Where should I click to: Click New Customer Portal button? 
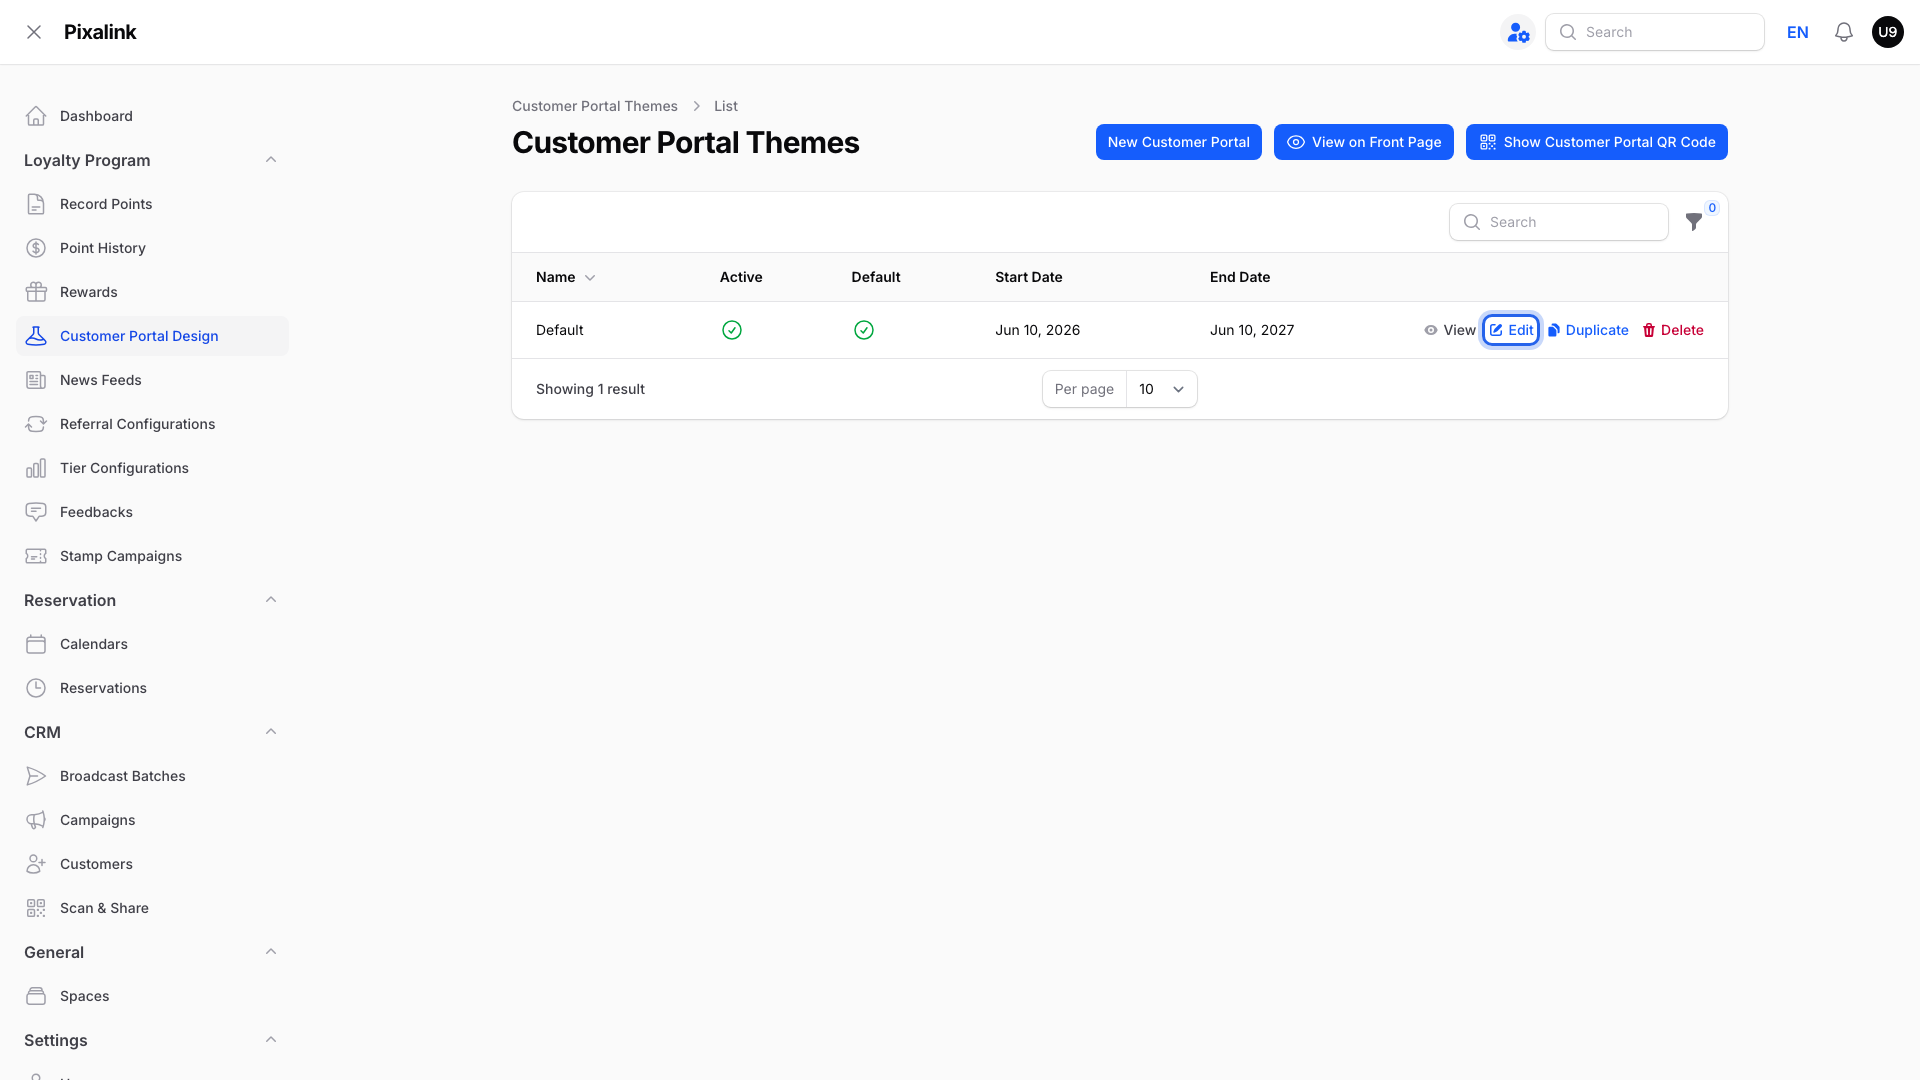coord(1178,142)
